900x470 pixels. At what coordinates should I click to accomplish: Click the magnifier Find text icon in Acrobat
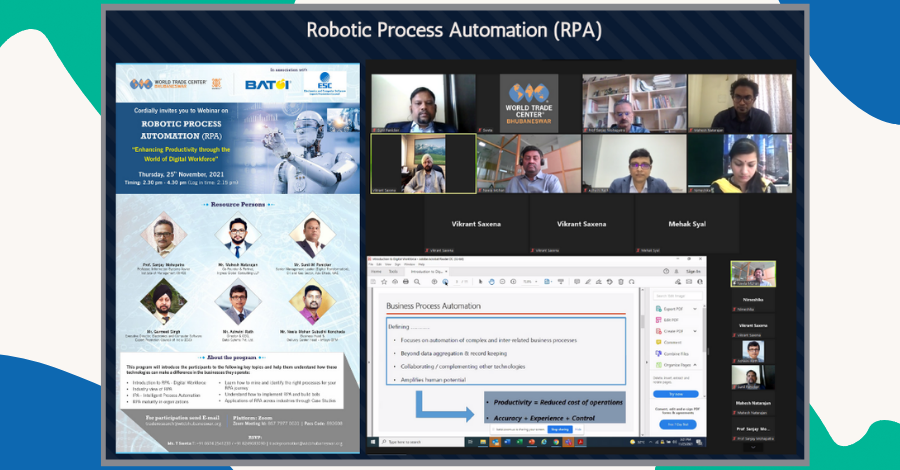(417, 282)
